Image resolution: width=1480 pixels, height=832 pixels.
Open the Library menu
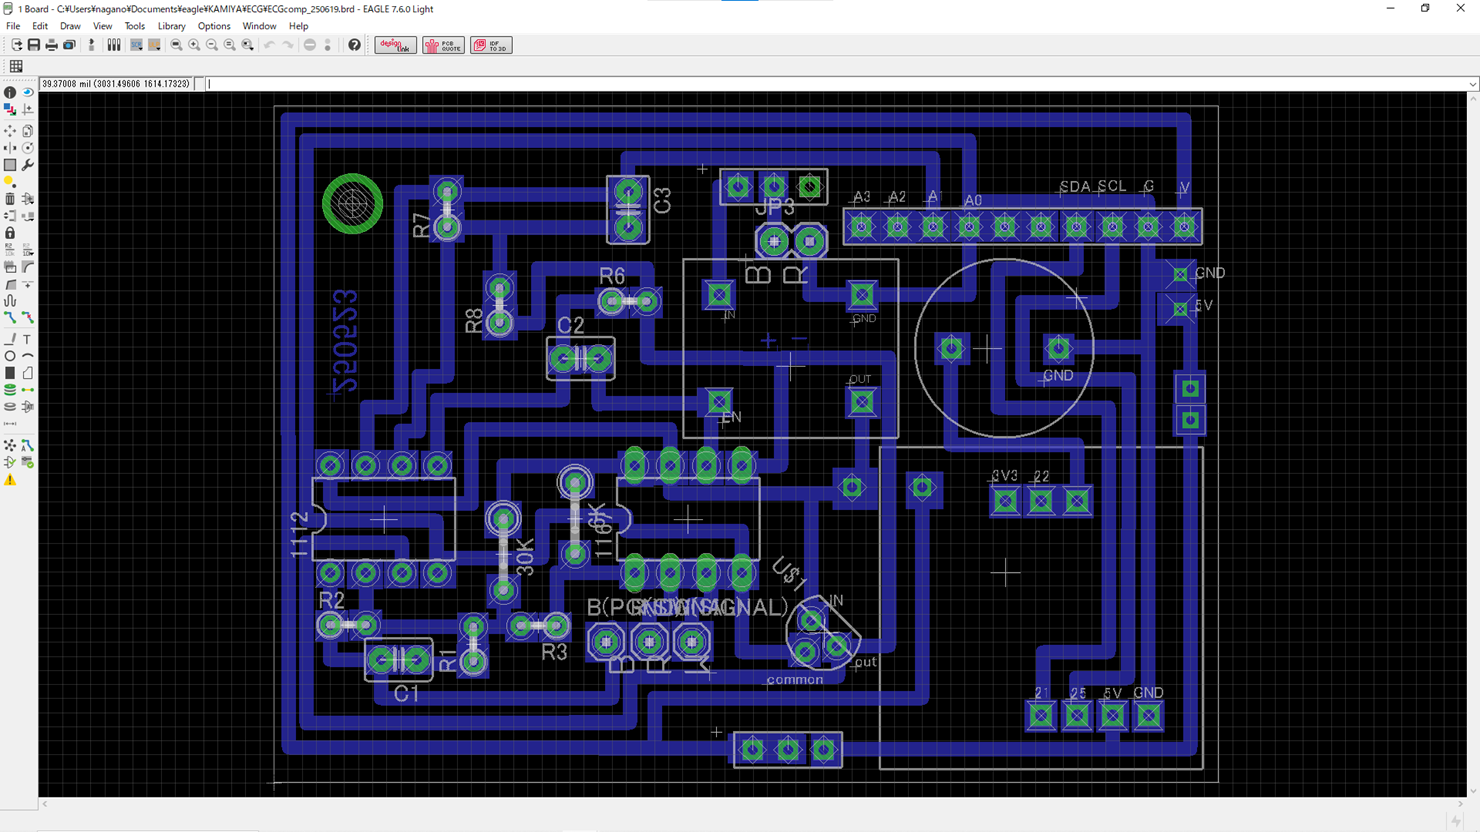[171, 26]
